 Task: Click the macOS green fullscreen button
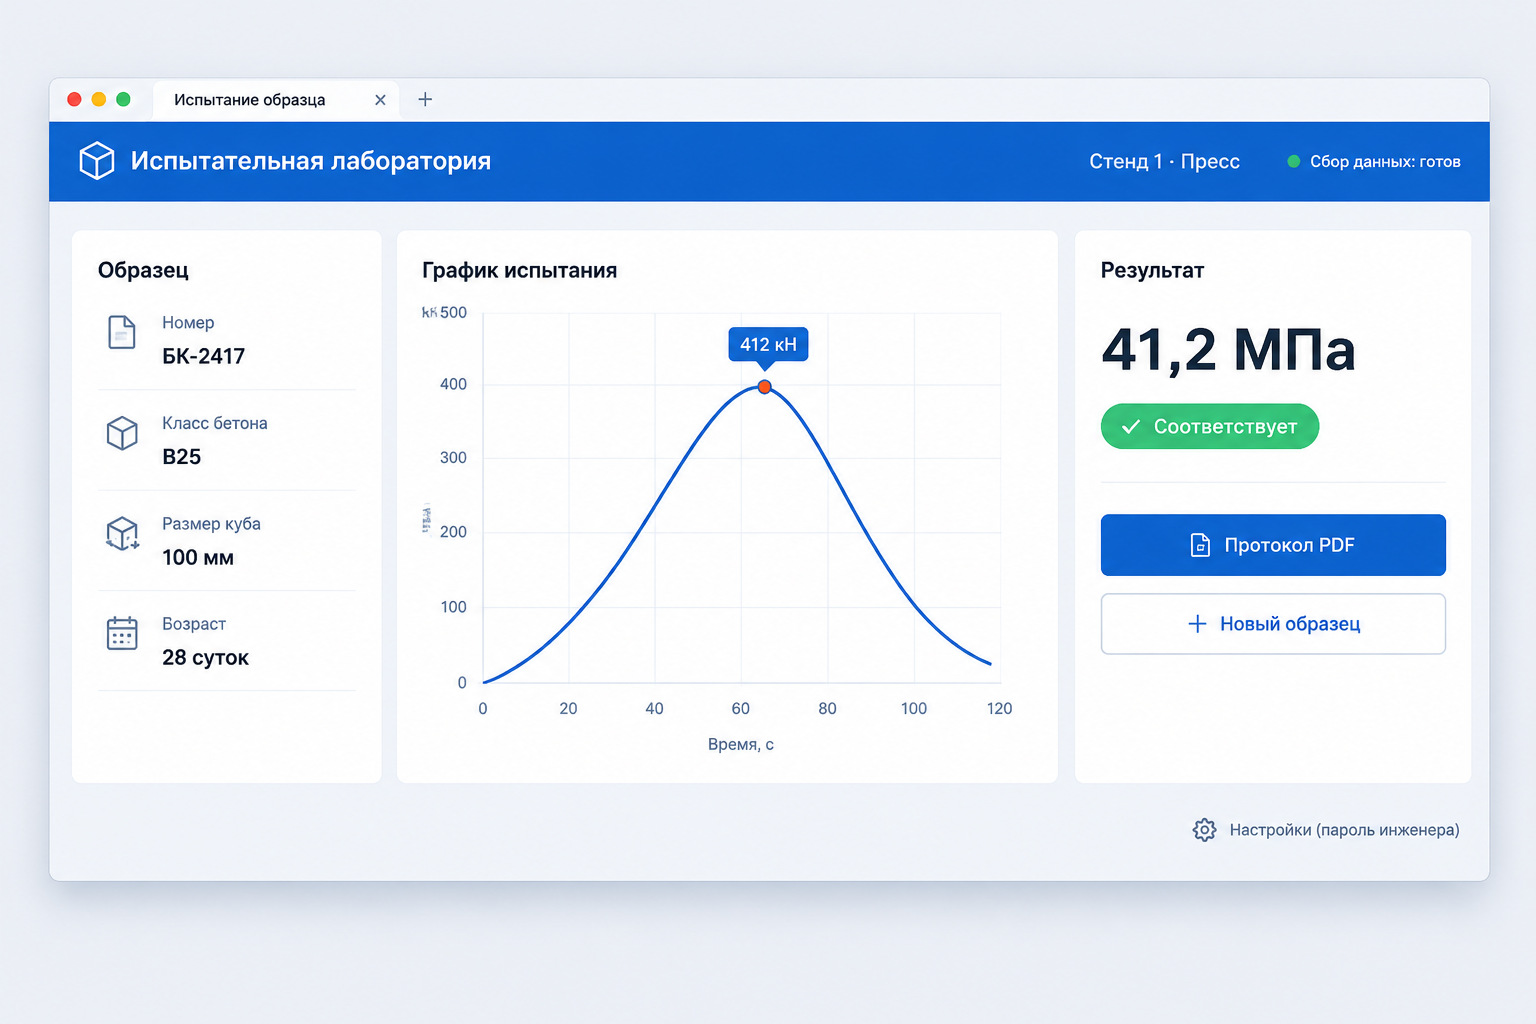[x=123, y=99]
